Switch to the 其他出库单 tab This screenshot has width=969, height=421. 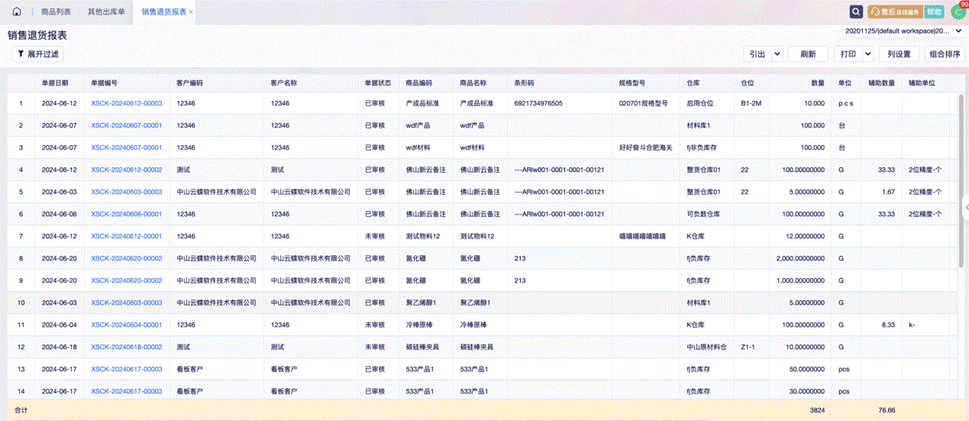coord(106,12)
